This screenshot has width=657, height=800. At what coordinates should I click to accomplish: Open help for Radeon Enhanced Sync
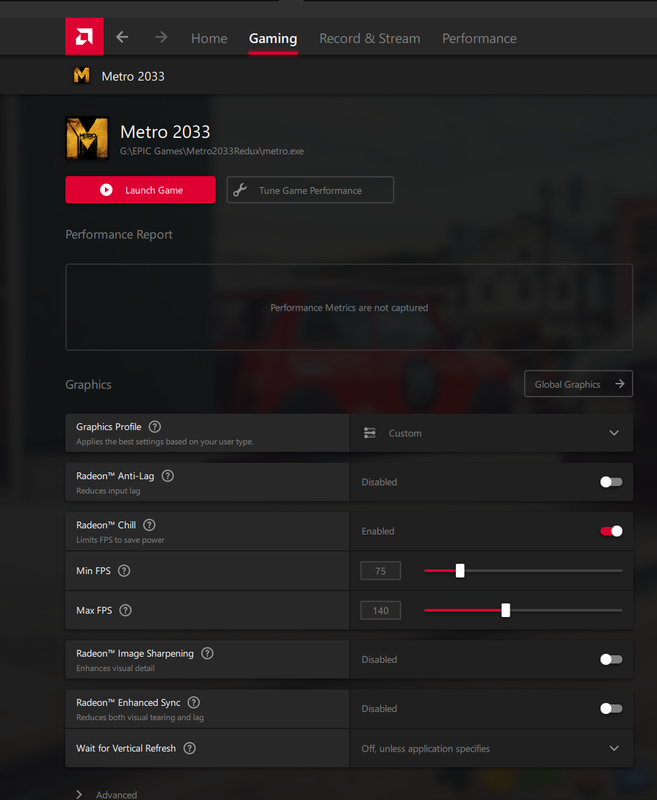pyautogui.click(x=194, y=703)
